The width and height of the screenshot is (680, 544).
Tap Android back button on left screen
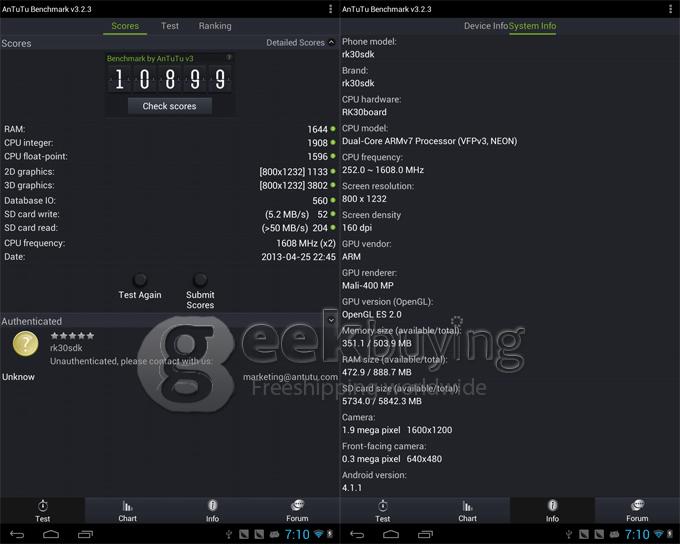point(17,534)
